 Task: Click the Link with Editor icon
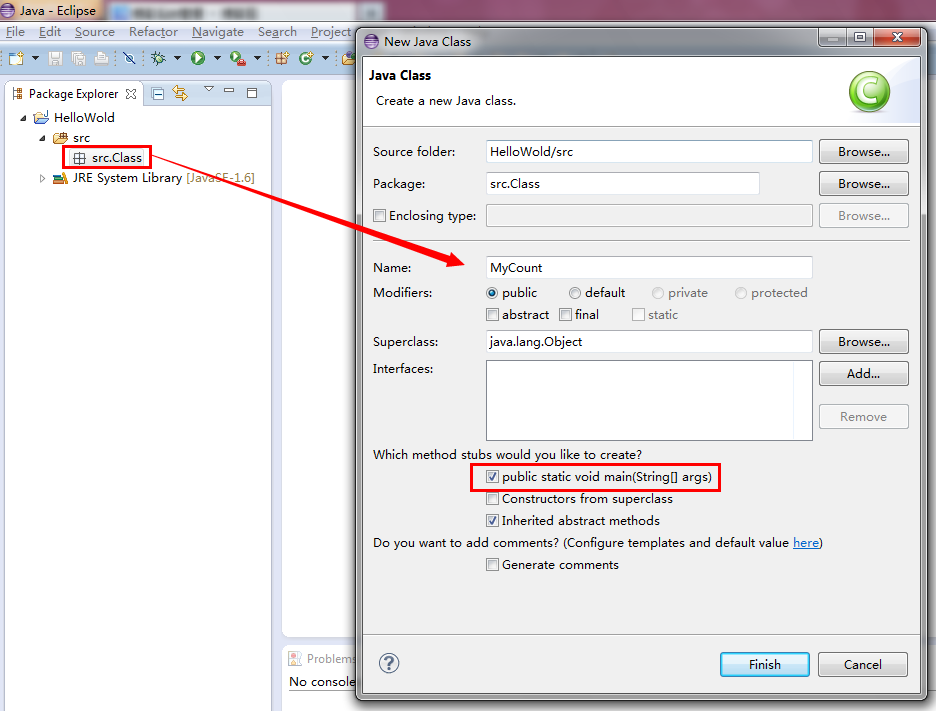180,93
